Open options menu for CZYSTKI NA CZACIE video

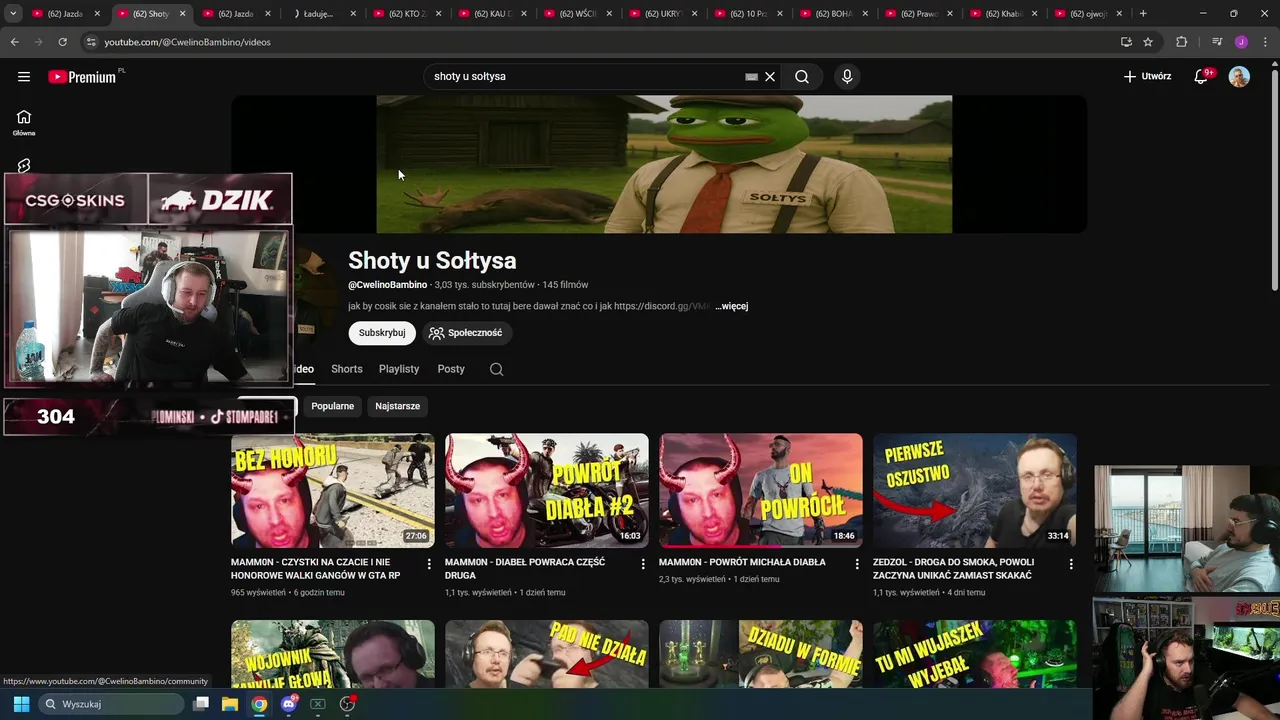pyautogui.click(x=429, y=565)
